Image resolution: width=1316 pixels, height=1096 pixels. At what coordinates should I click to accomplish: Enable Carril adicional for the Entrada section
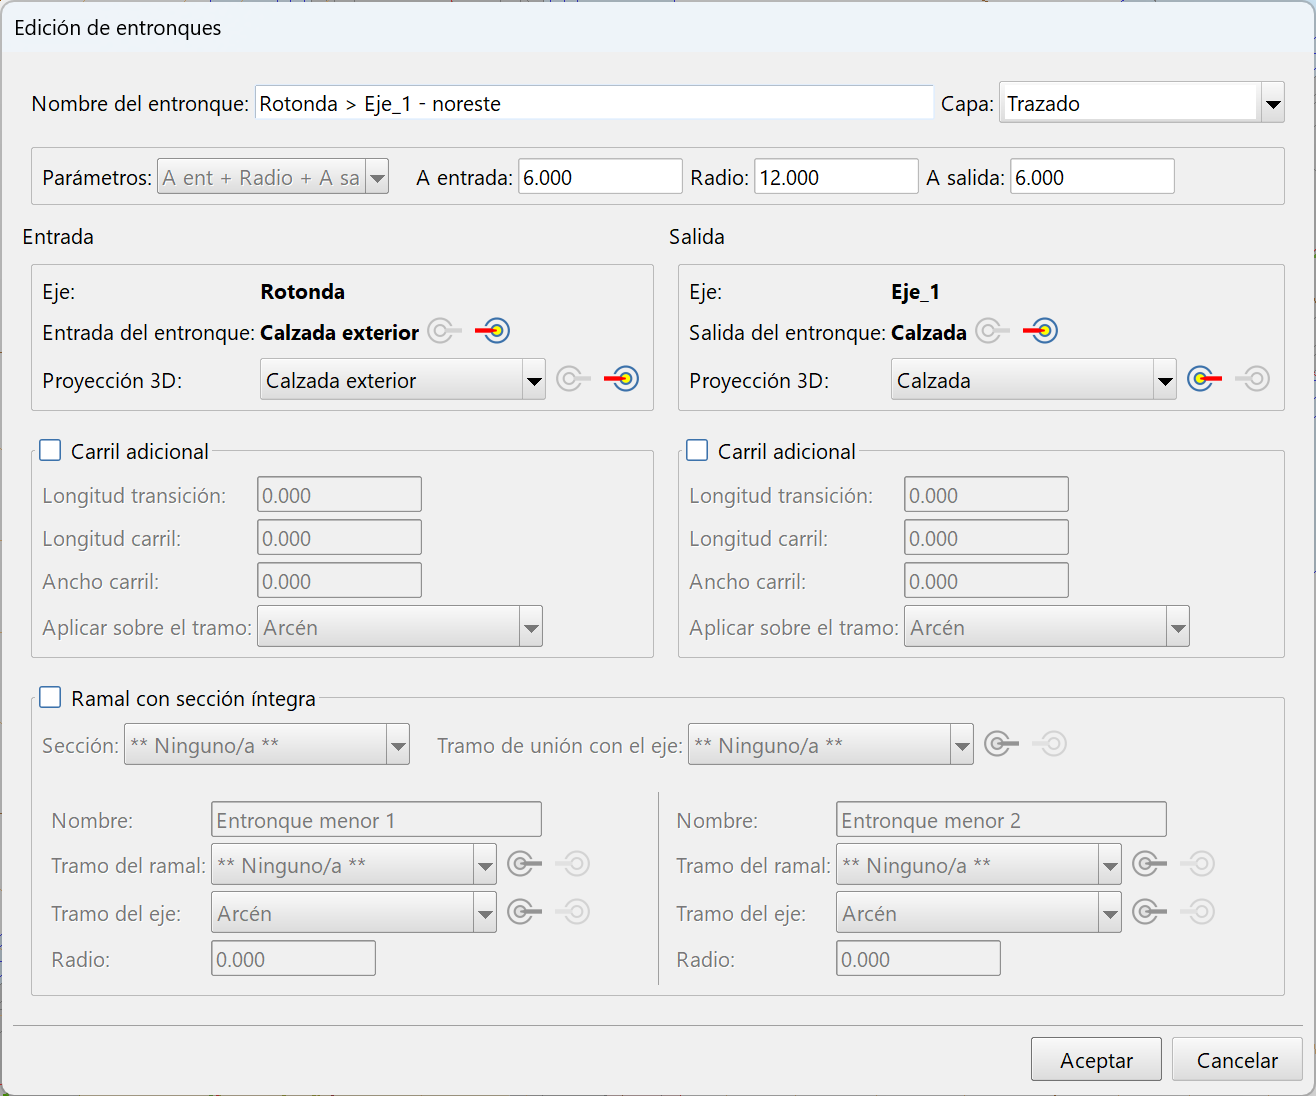[50, 450]
